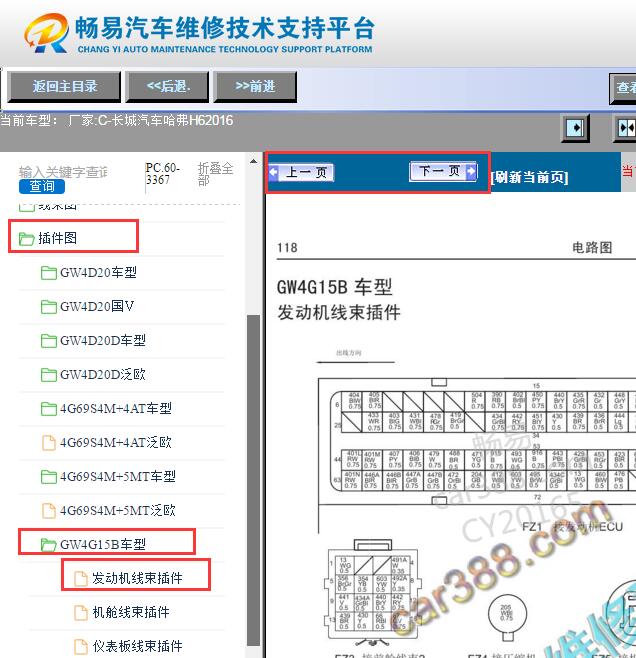Click the 机舱线束插件 page icon
636x658 pixels.
pyautogui.click(x=81, y=613)
